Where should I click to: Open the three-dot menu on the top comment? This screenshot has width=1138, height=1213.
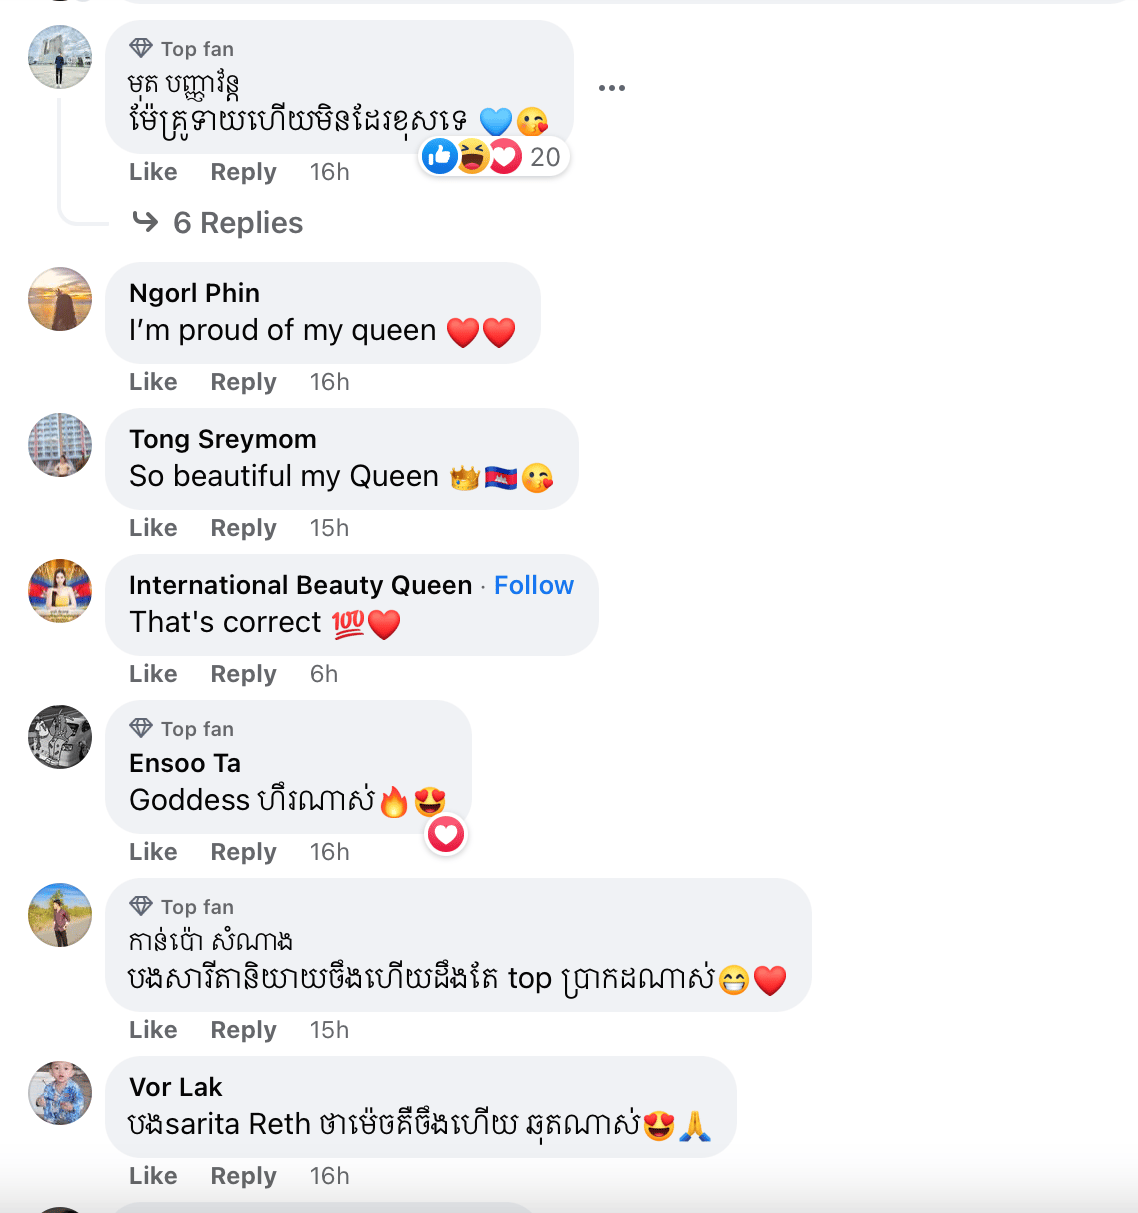(x=611, y=88)
